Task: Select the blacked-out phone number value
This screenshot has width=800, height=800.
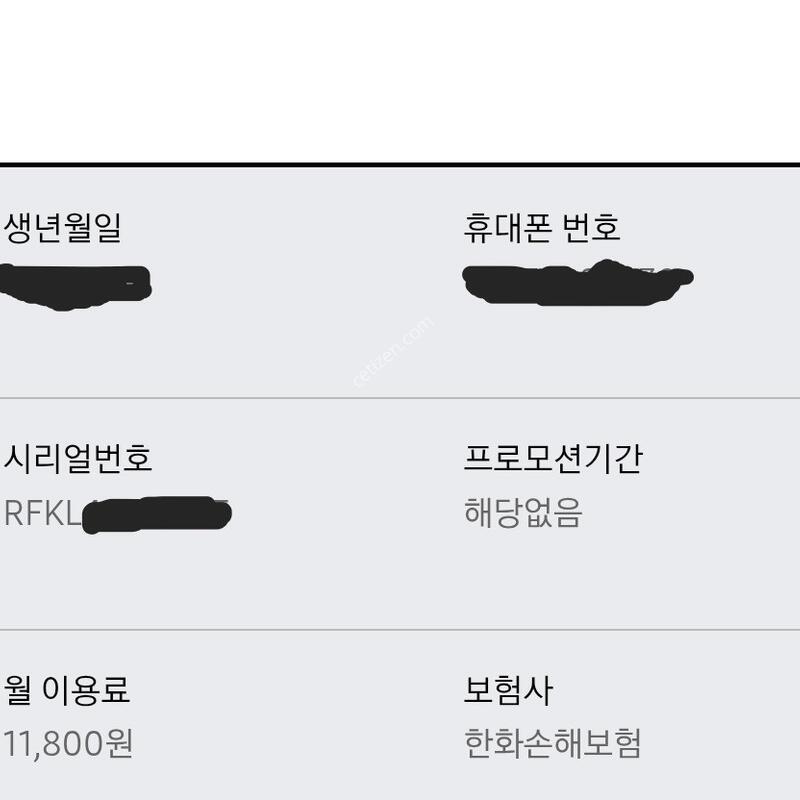Action: (x=578, y=283)
